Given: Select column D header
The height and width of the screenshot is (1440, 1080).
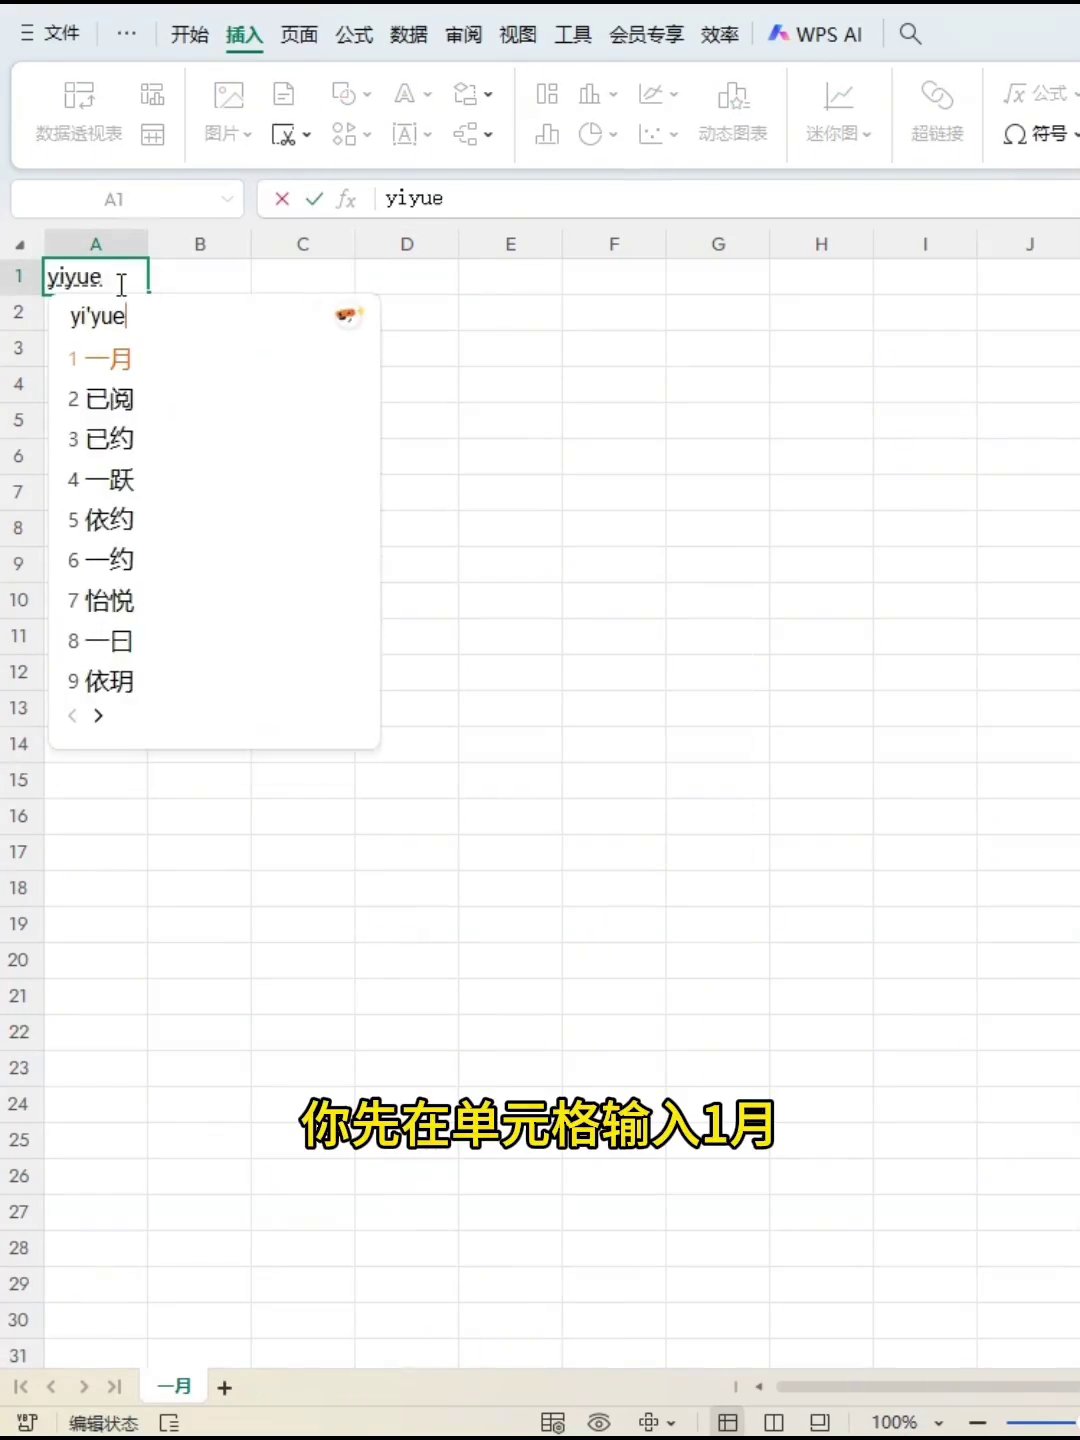Looking at the screenshot, I should point(407,244).
